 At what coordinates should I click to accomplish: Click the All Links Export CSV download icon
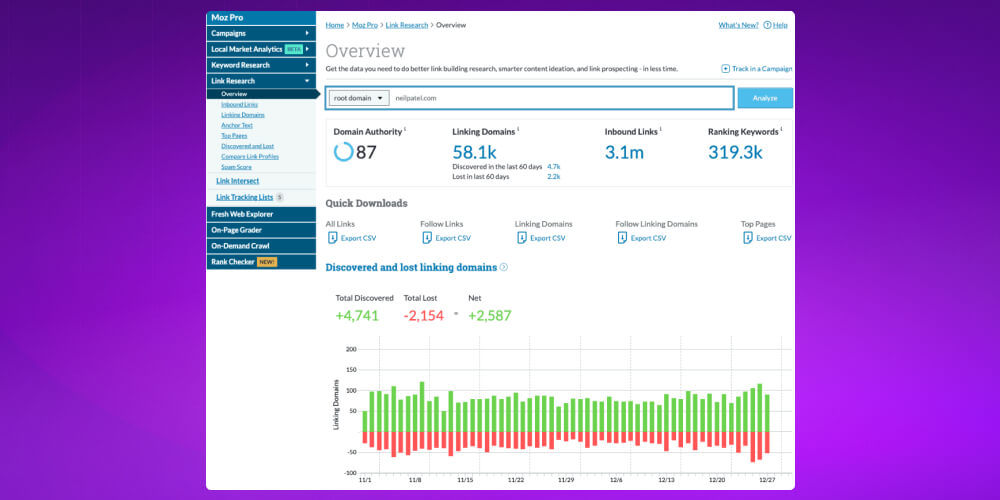coord(332,238)
